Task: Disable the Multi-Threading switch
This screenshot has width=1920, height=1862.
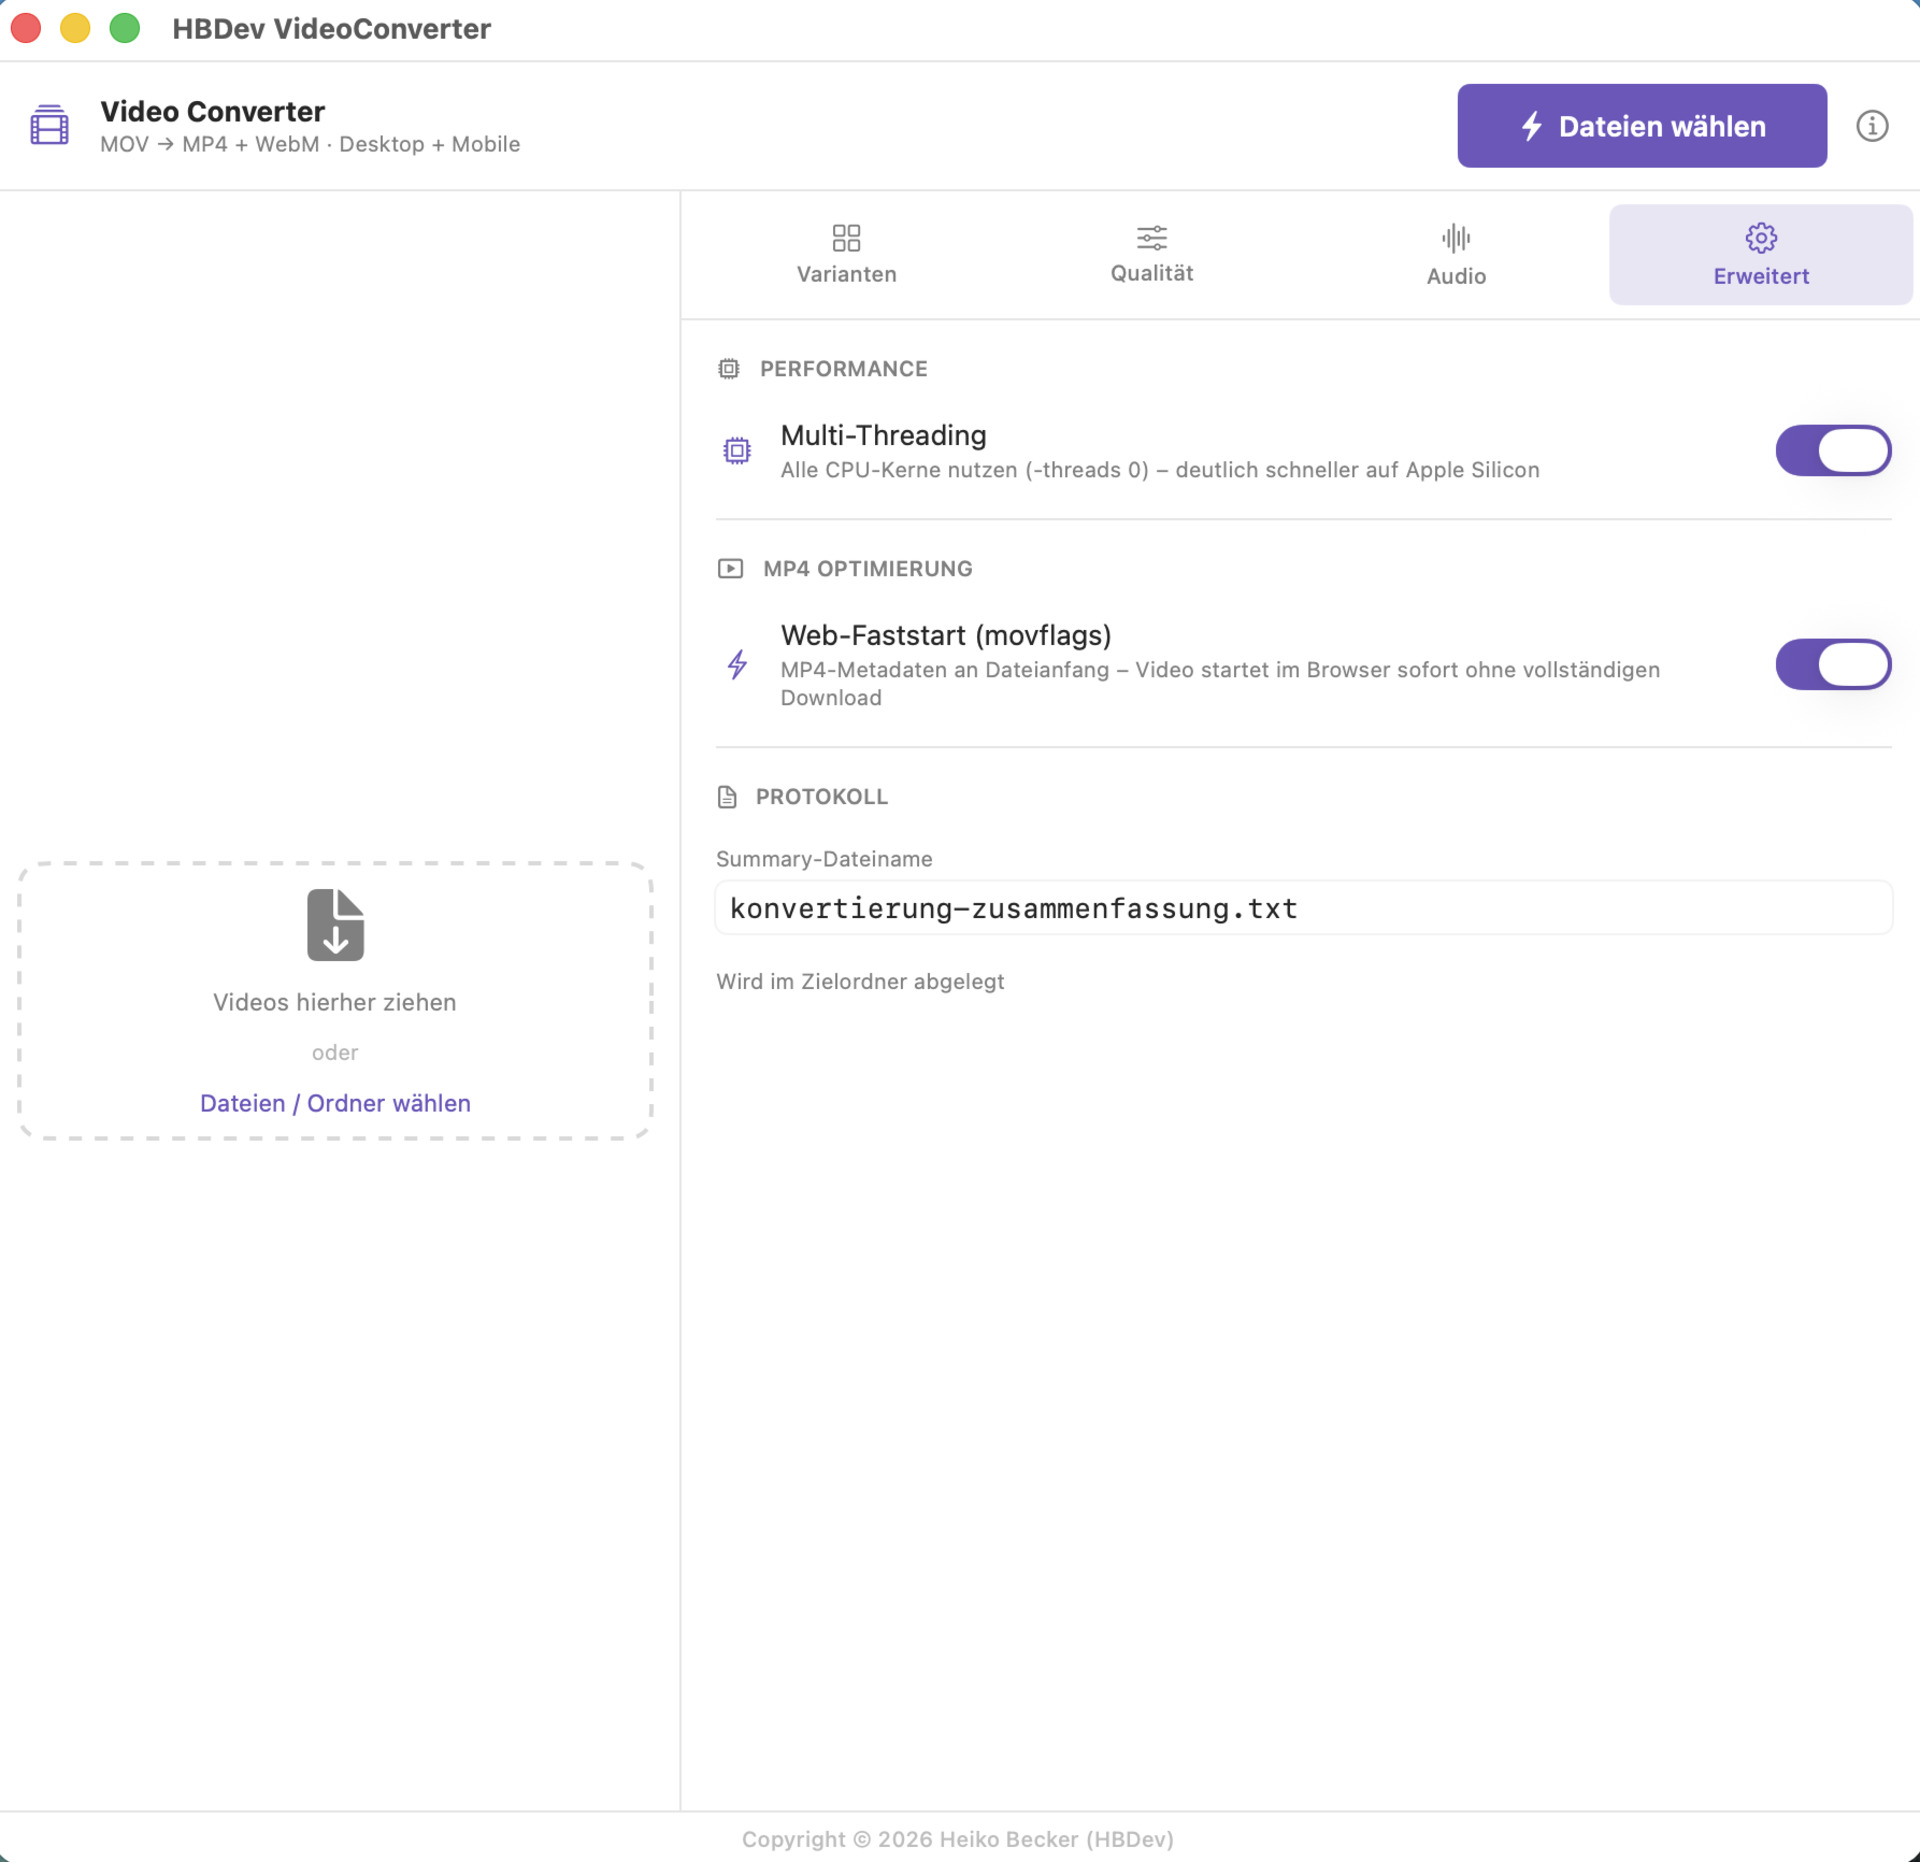Action: [1832, 451]
